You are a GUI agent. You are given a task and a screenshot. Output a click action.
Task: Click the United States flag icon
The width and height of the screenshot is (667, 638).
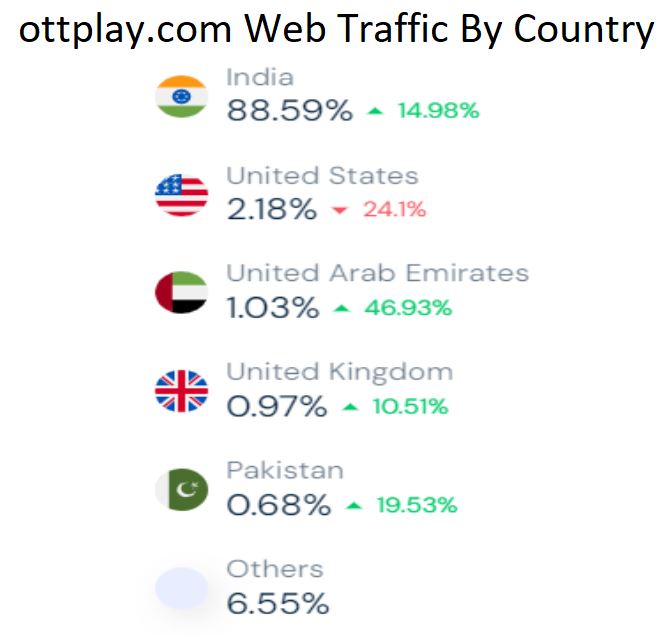181,194
